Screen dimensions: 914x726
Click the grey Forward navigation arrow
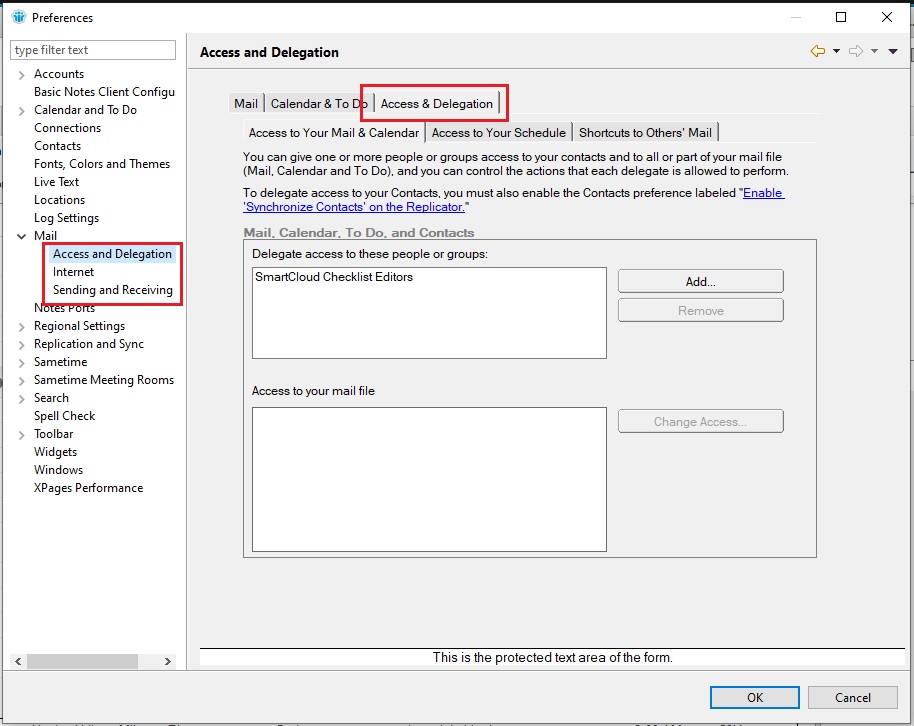[x=855, y=52]
